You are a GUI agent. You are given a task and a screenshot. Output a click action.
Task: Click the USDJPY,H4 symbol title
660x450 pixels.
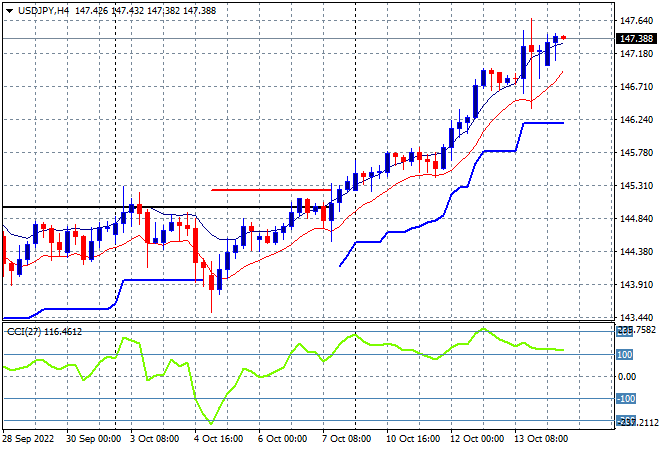pyautogui.click(x=43, y=11)
